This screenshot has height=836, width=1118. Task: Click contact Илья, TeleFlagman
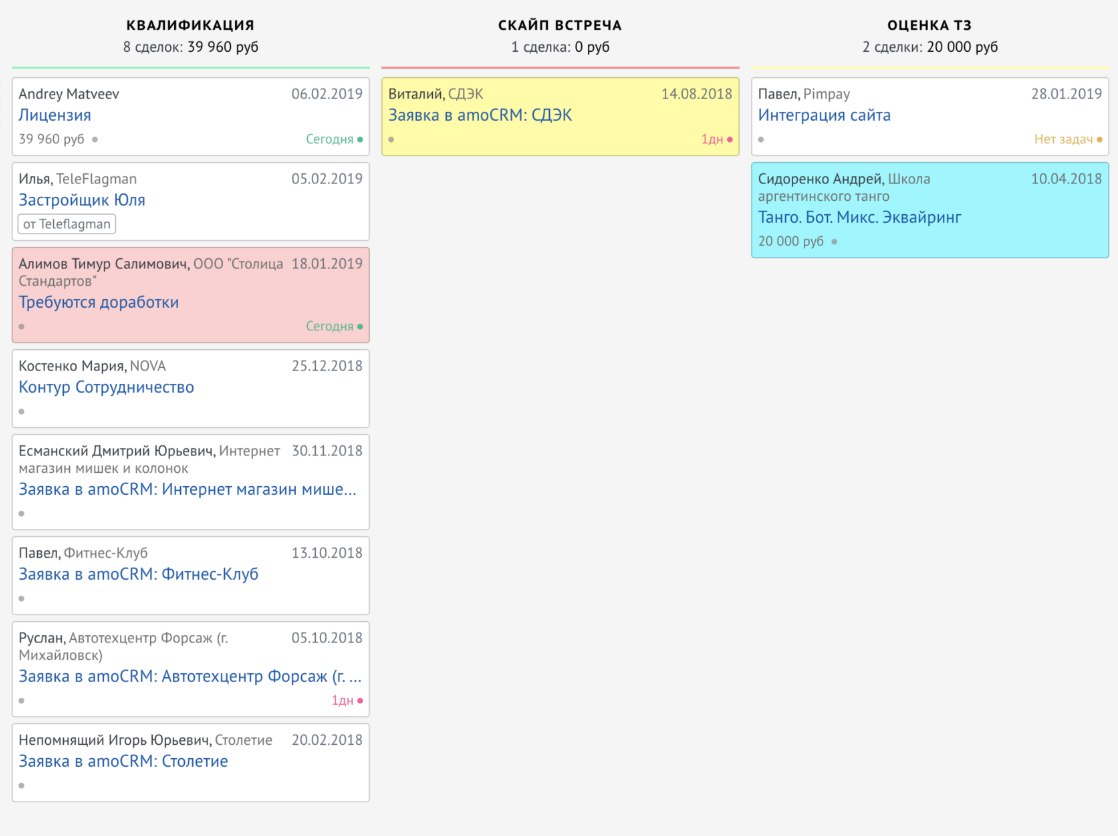click(x=78, y=178)
